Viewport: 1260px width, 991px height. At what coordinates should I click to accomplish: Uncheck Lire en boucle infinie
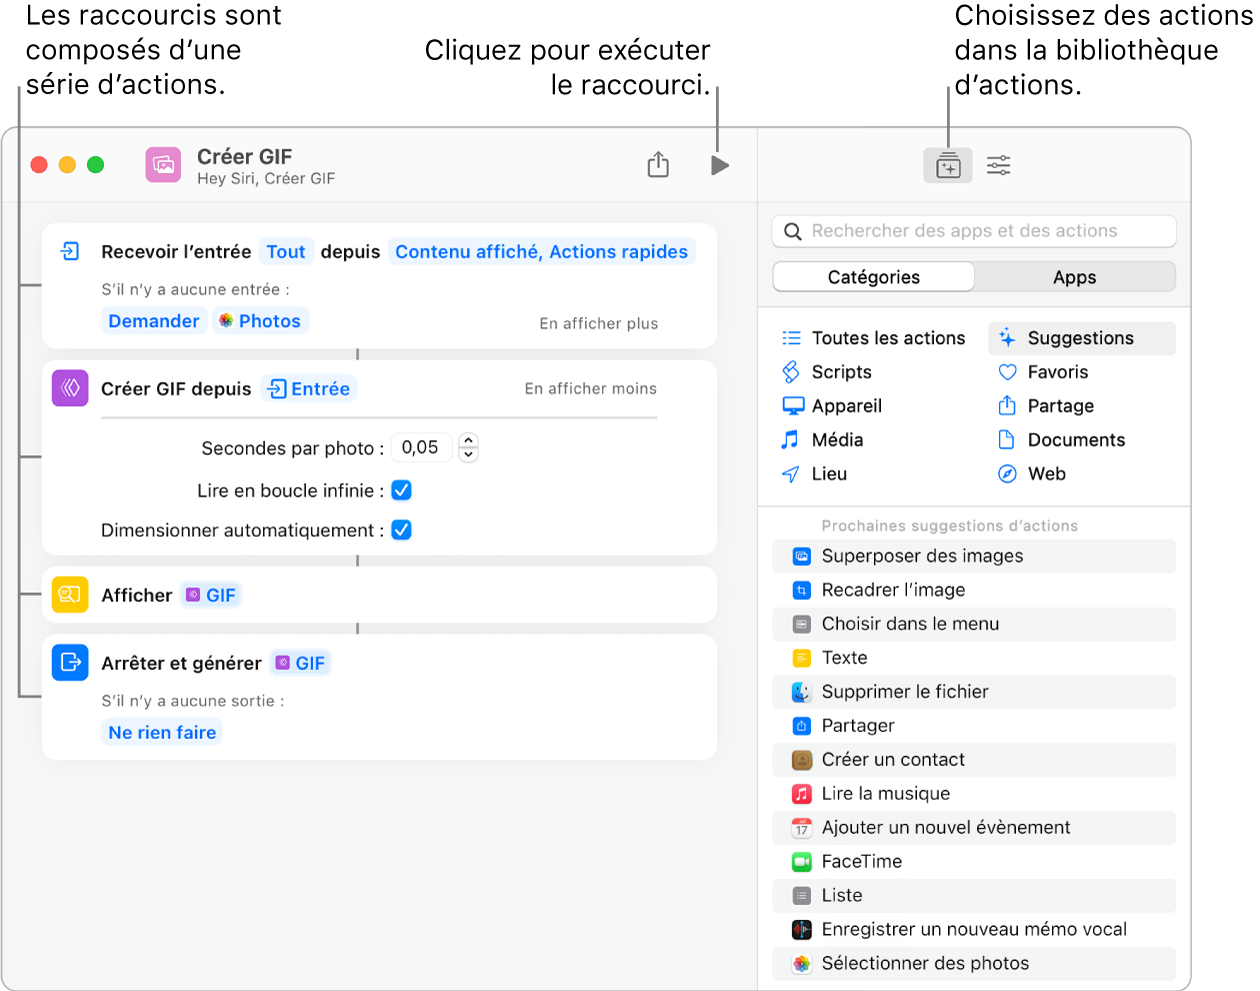[401, 490]
